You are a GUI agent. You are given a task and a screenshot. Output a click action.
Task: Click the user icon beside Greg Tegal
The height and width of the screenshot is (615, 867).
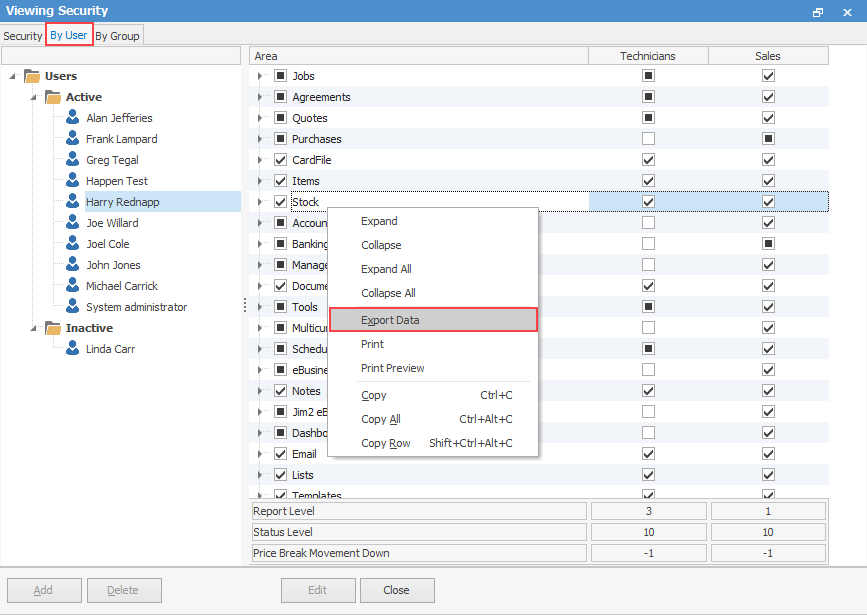[x=73, y=160]
